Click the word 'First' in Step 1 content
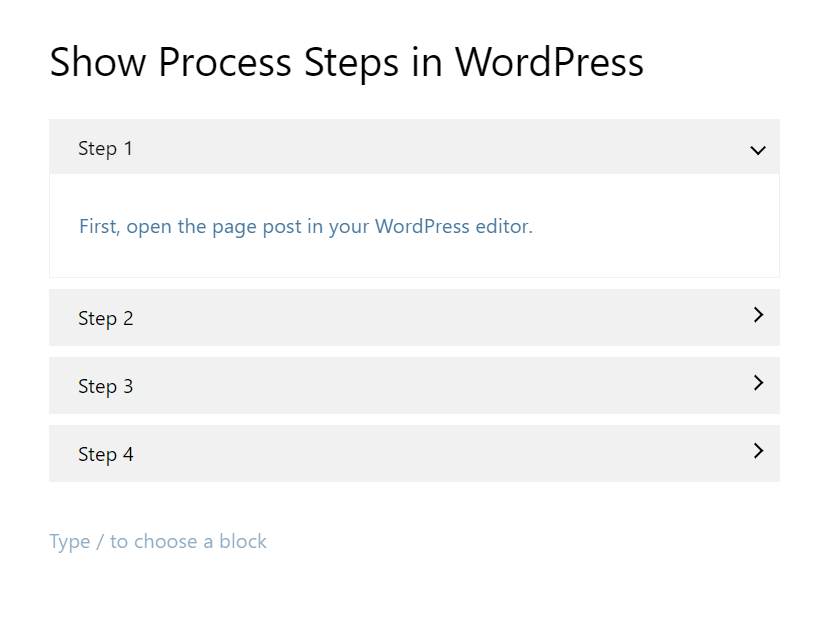825x622 pixels. tap(98, 227)
